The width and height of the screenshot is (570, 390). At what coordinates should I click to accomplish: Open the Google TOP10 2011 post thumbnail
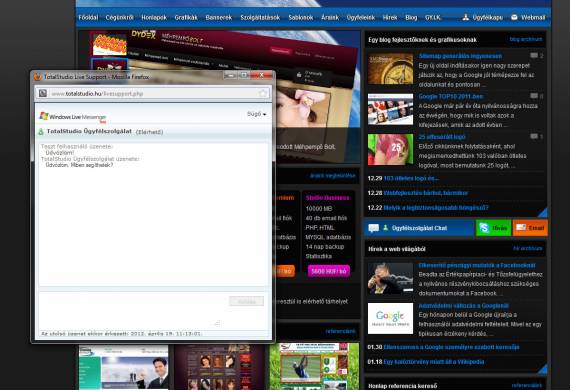pos(390,109)
